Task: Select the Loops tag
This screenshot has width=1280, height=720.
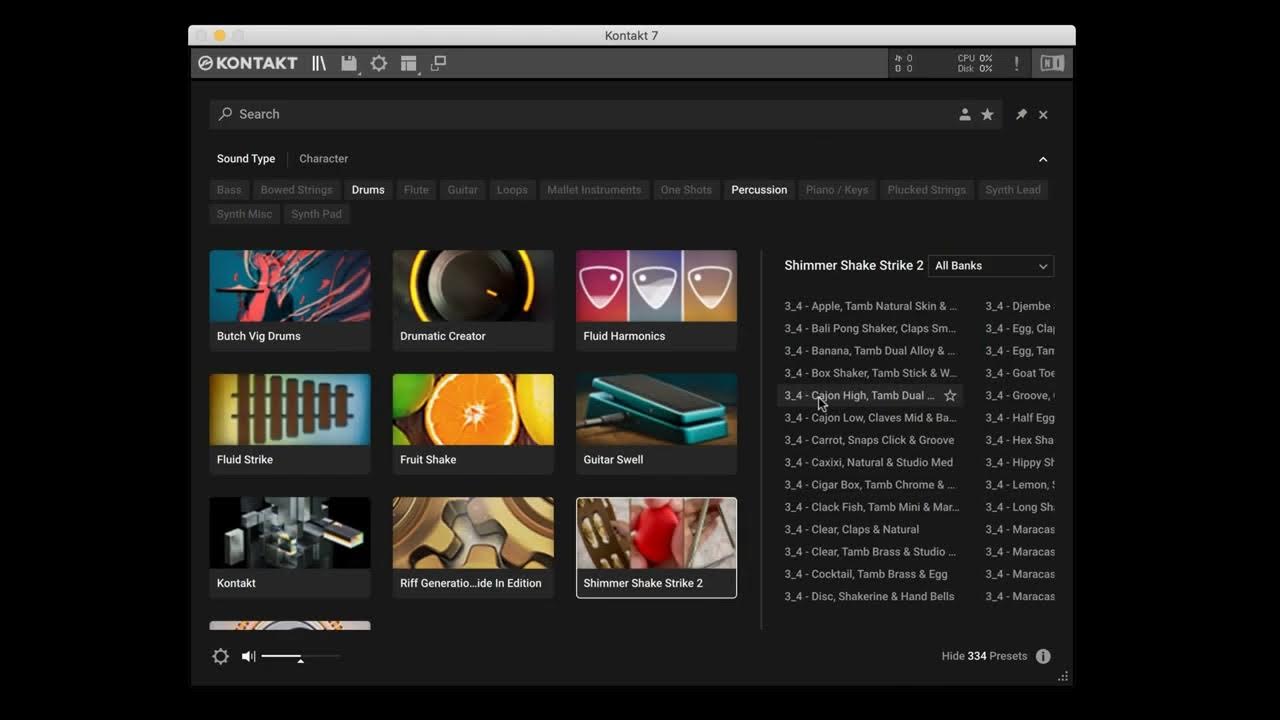Action: click(x=512, y=190)
